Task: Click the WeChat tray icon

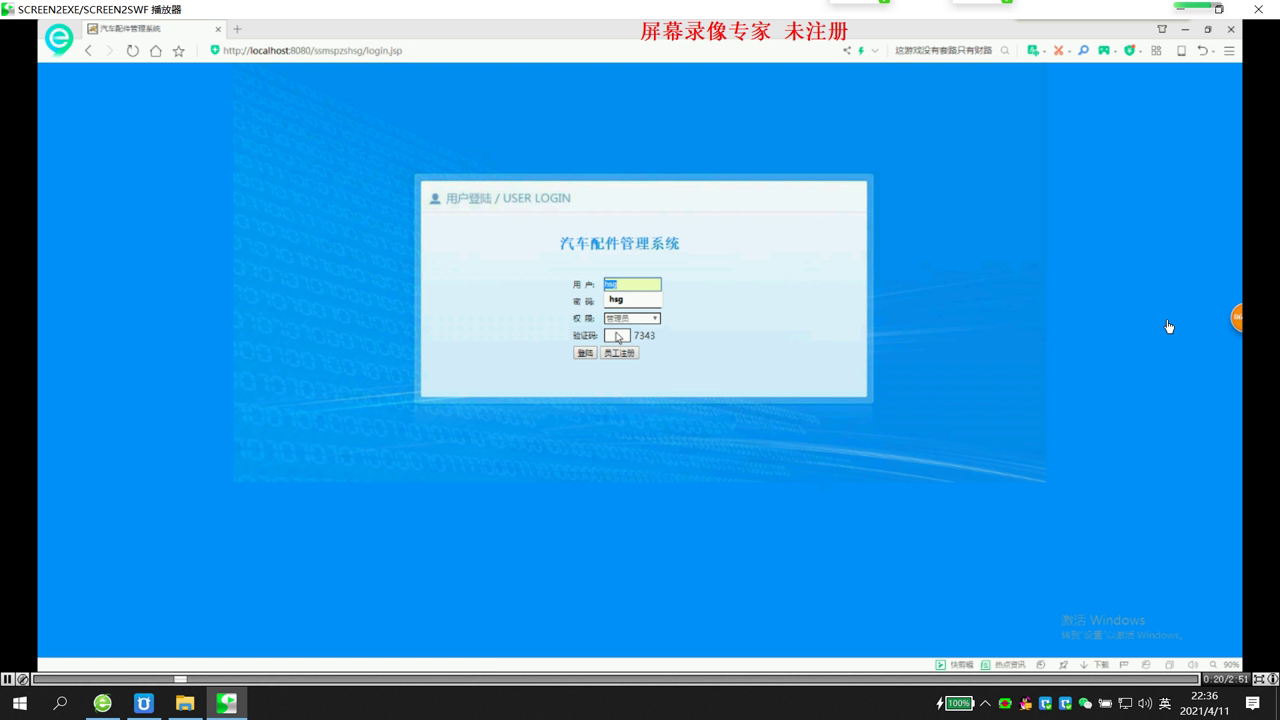Action: (1085, 704)
